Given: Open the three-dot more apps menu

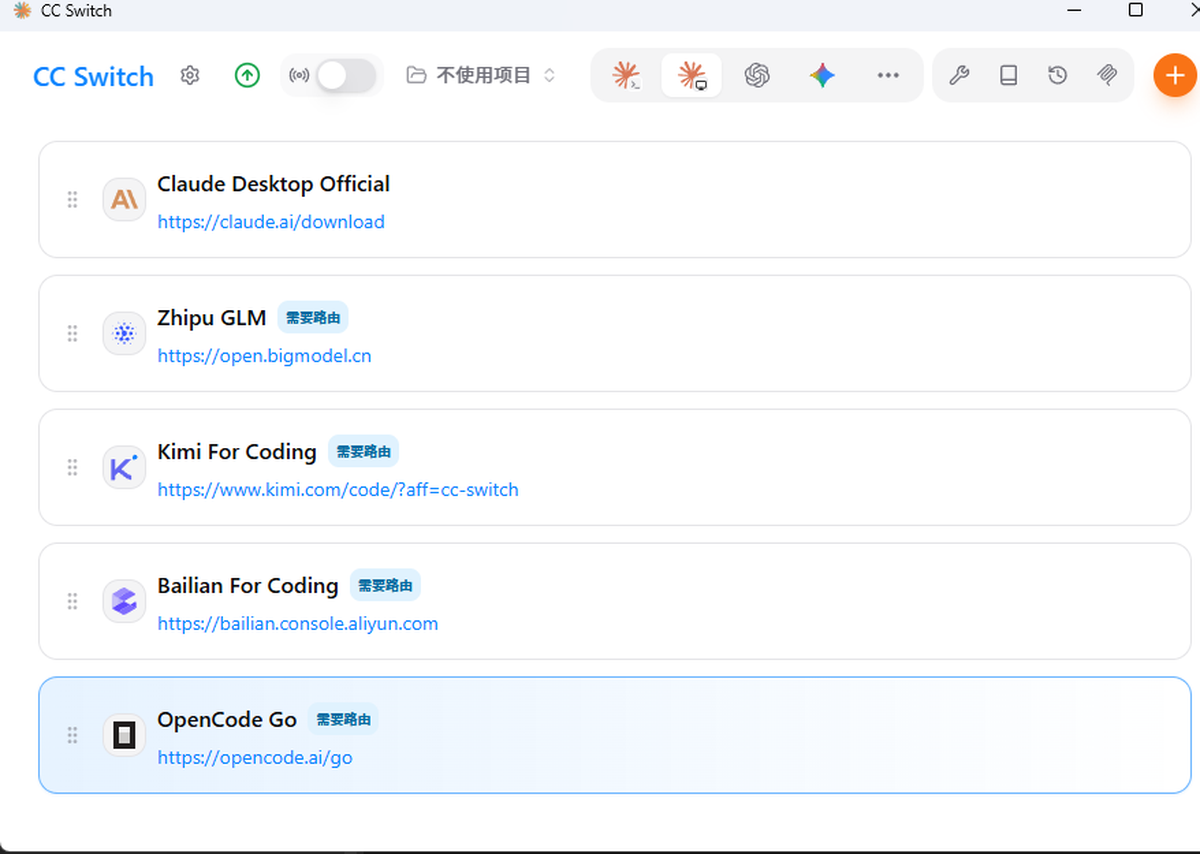Looking at the screenshot, I should pos(888,75).
